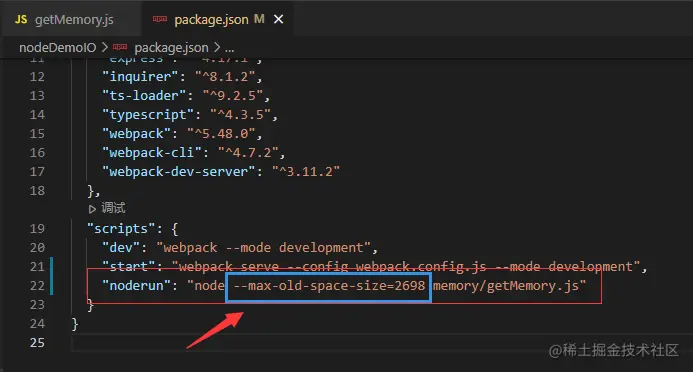The height and width of the screenshot is (372, 693).
Task: Switch to the getMemory.js tab
Action: pos(71,19)
